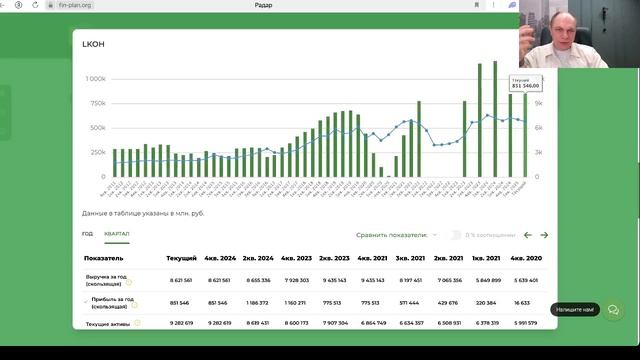Click the 'Показатель' column header
This screenshot has height=360, width=640.
pyautogui.click(x=103, y=258)
